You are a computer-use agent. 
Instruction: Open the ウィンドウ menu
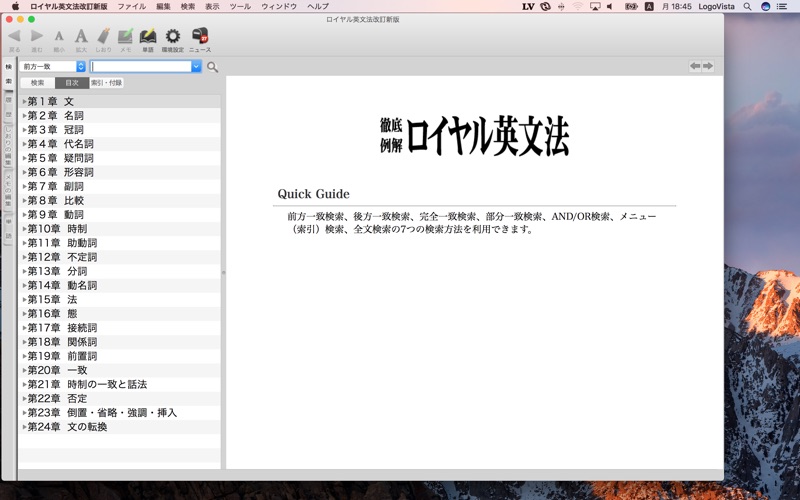click(x=279, y=6)
